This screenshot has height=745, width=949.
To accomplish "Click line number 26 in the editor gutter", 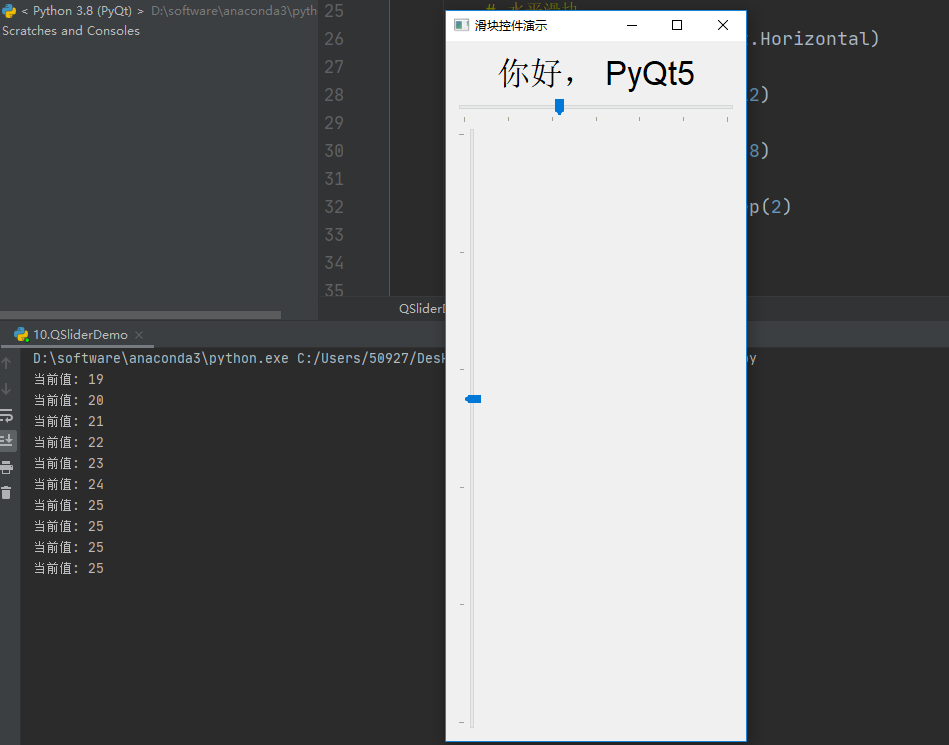I will [x=334, y=39].
